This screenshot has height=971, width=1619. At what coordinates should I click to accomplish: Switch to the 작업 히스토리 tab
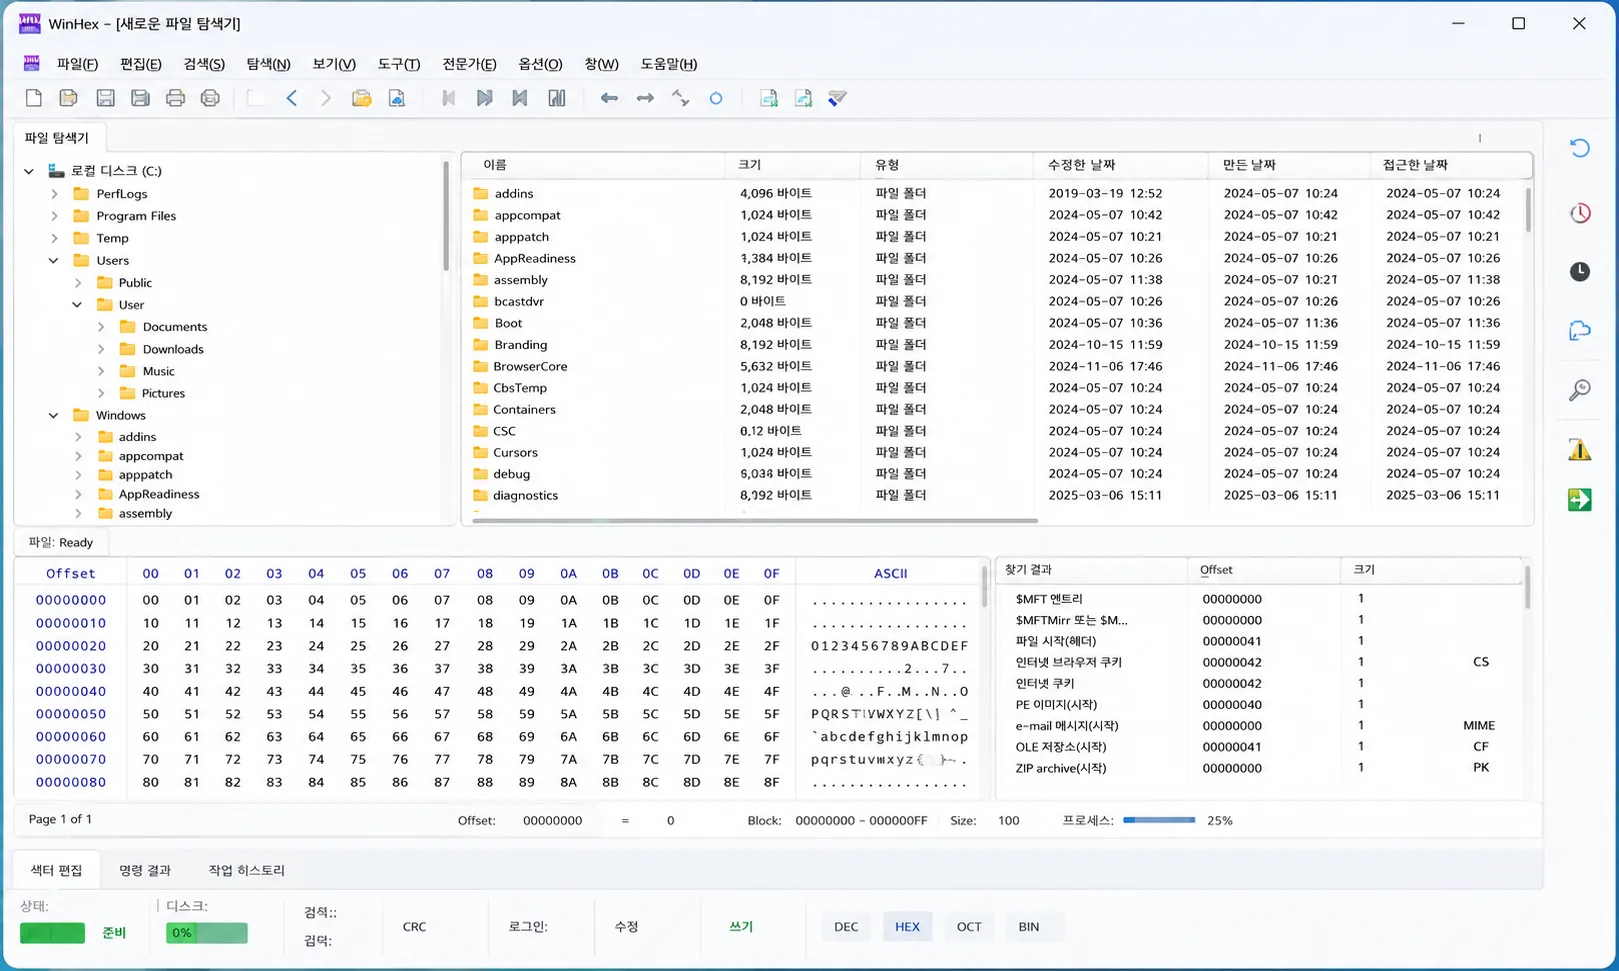tap(247, 870)
